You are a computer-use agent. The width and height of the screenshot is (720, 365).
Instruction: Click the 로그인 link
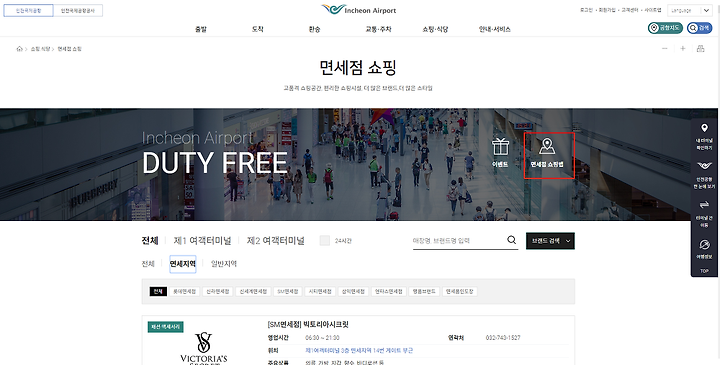coord(586,10)
